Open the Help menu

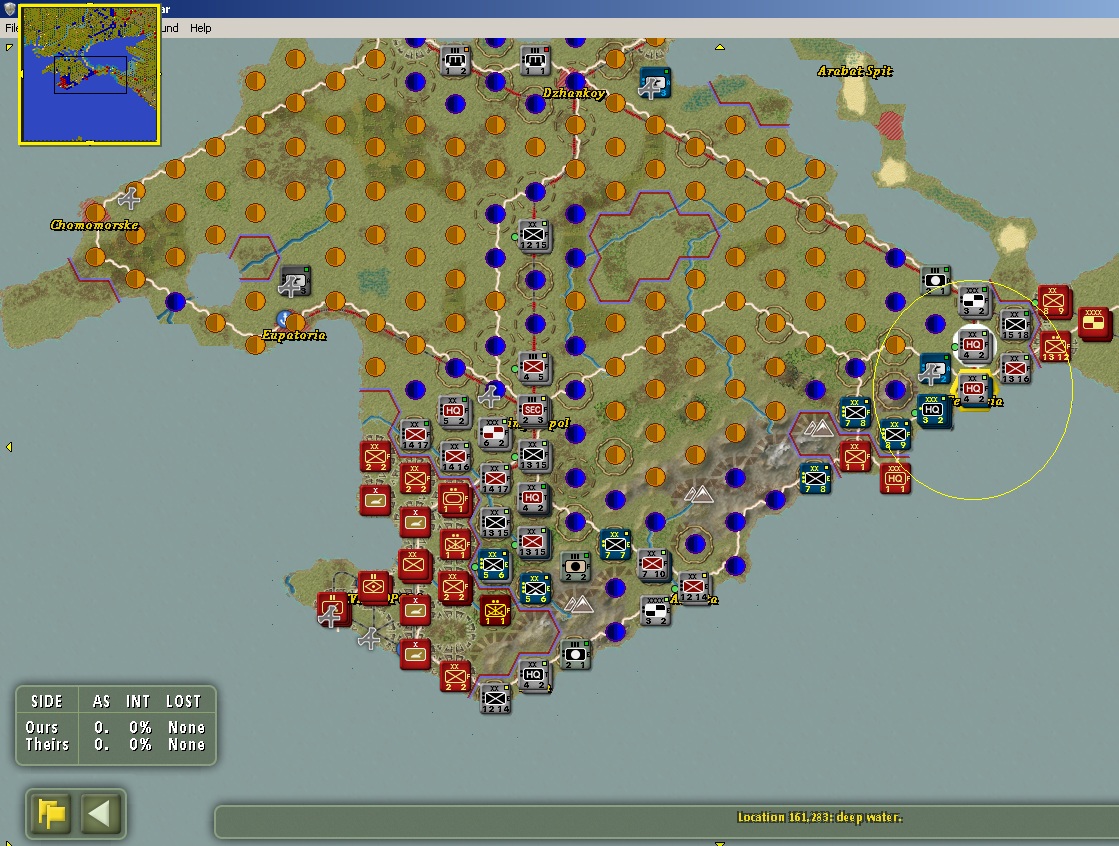[x=201, y=28]
